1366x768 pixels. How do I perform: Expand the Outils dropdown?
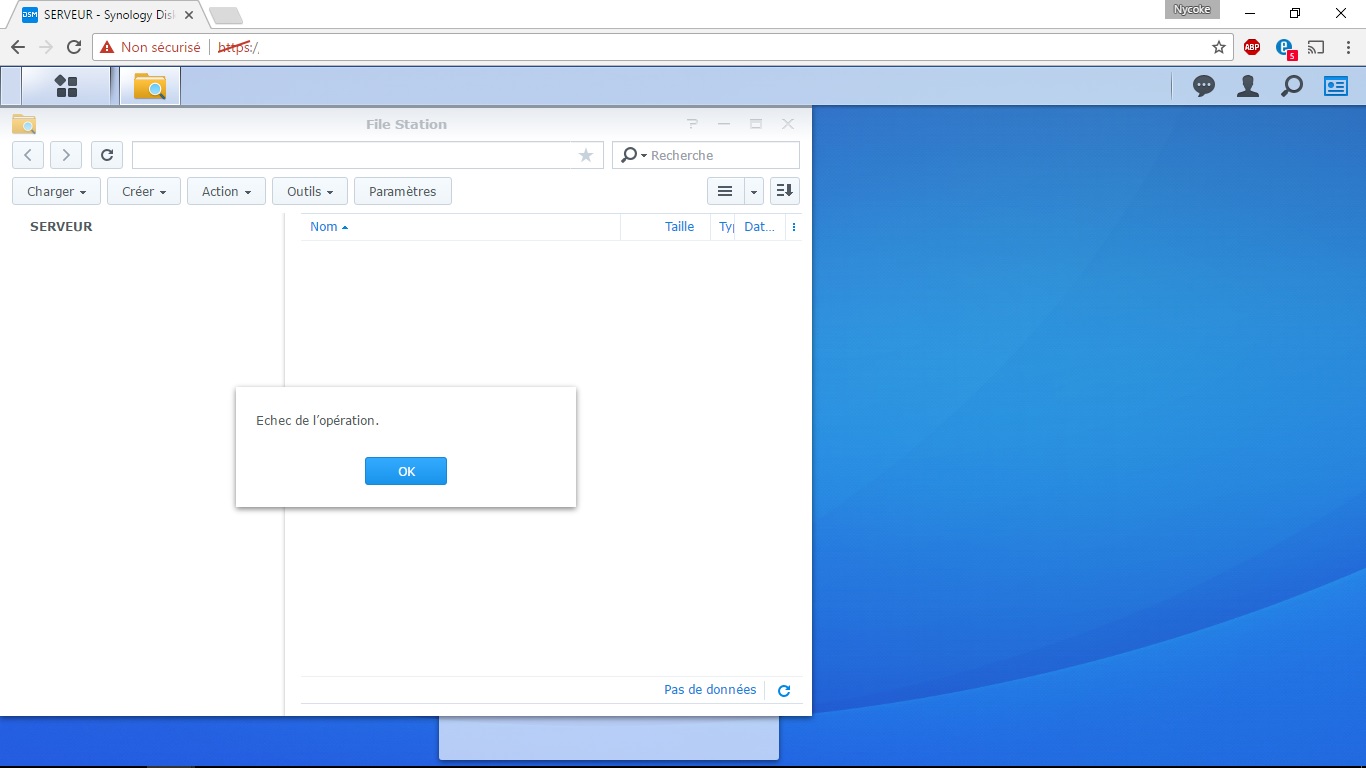(x=310, y=191)
